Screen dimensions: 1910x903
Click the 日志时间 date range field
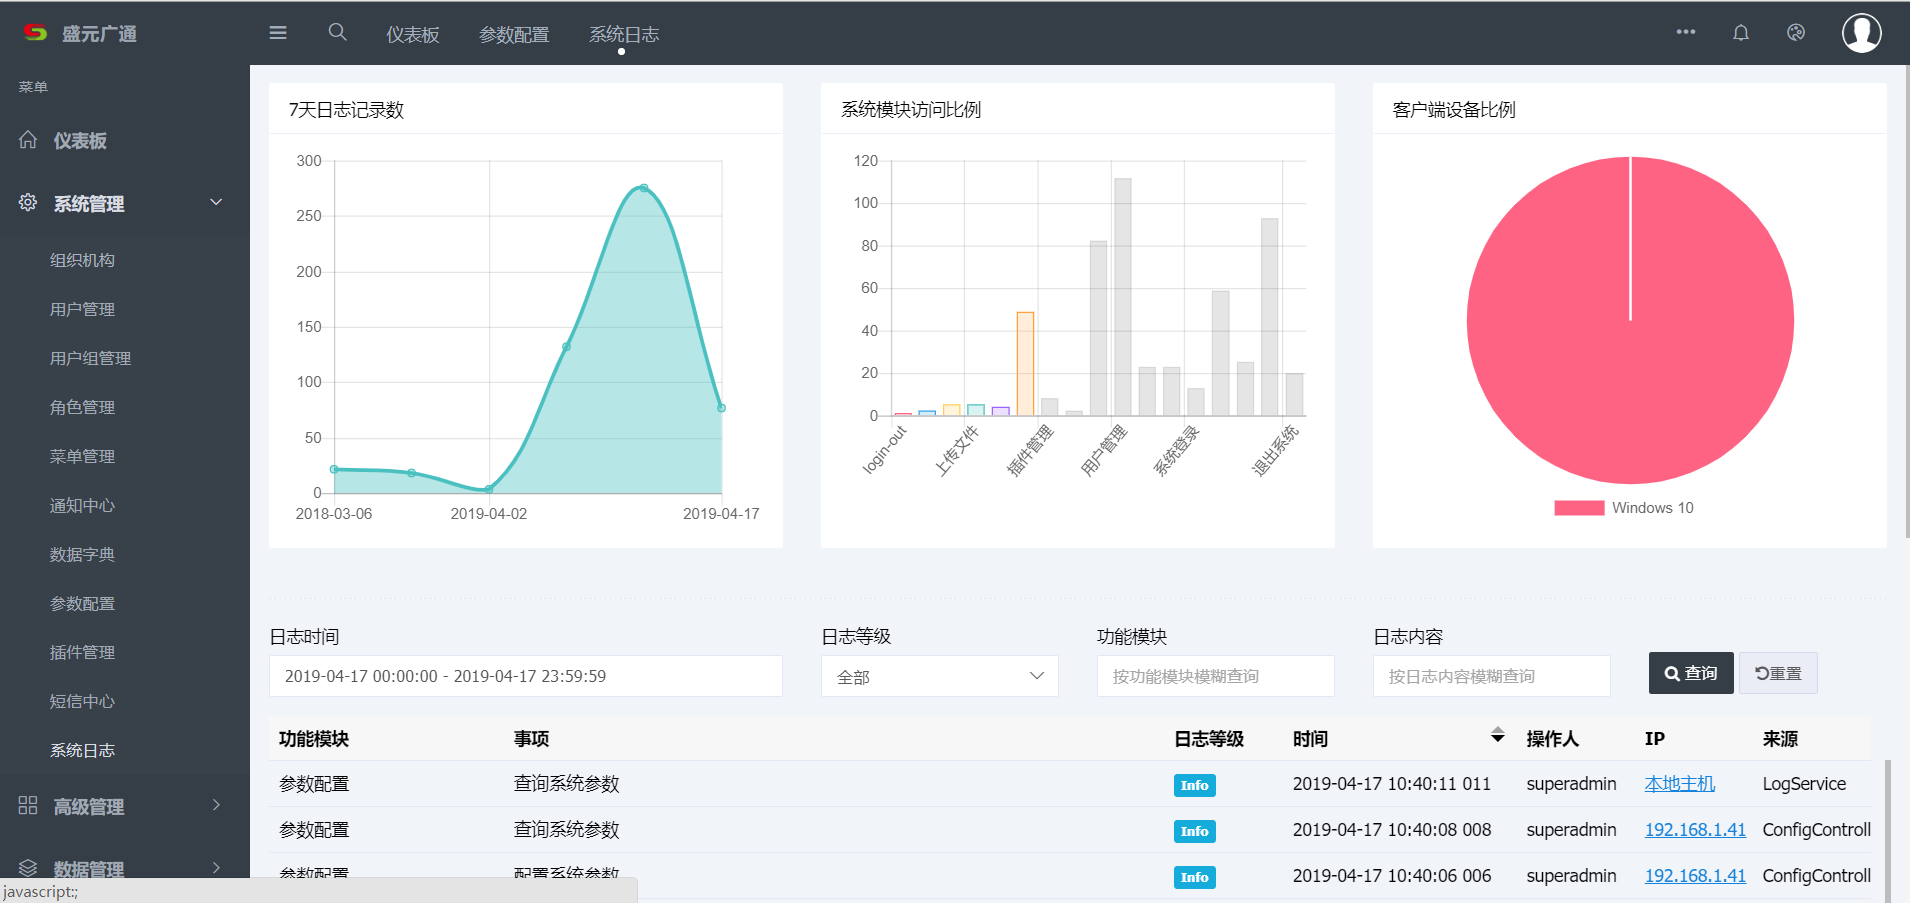point(525,675)
